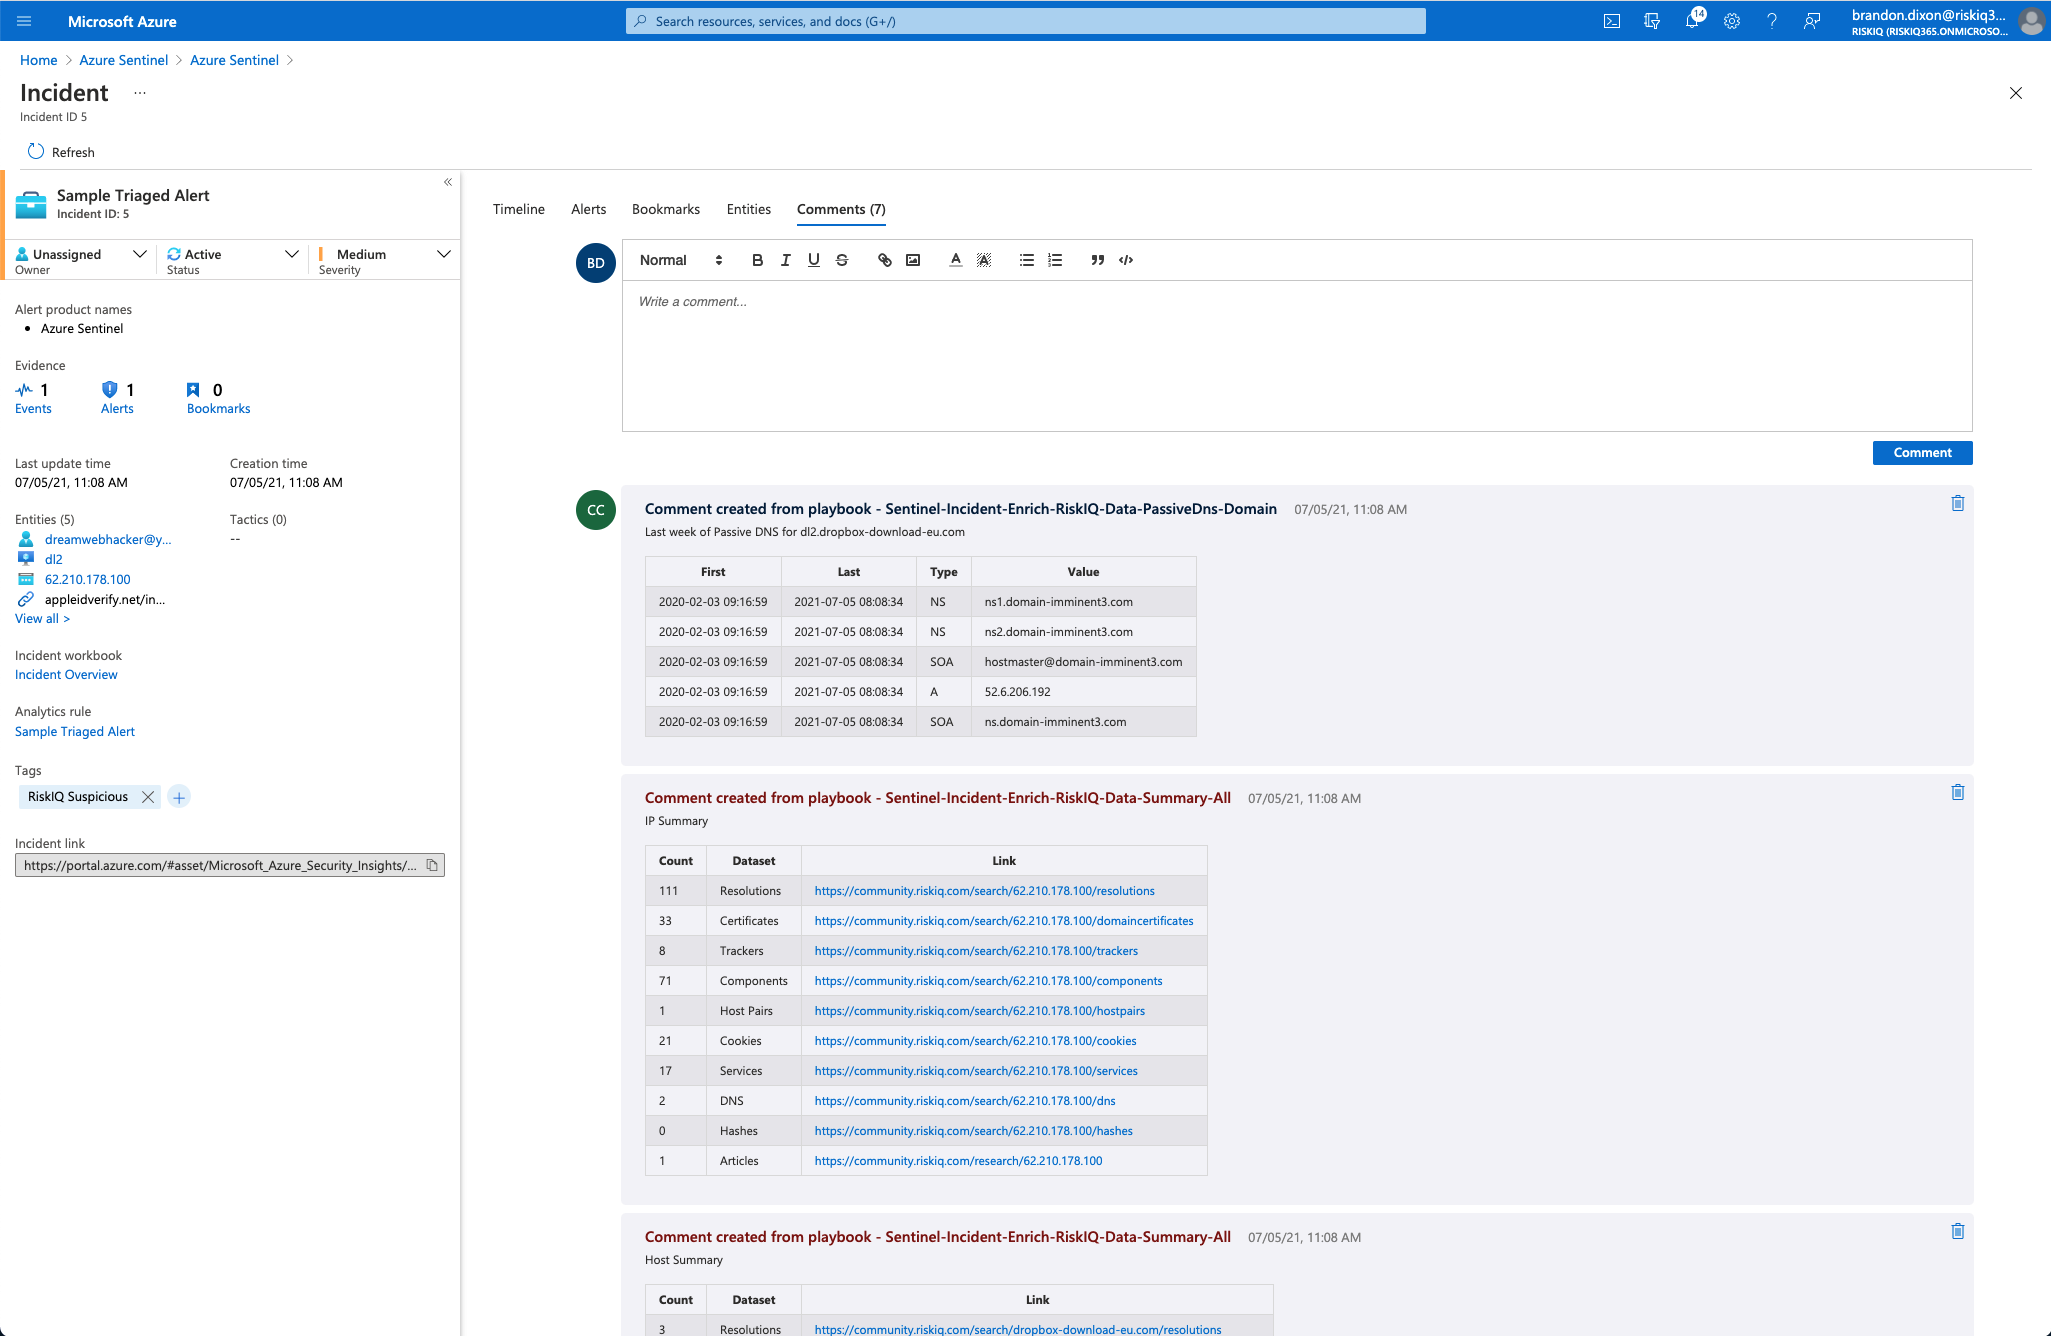The width and height of the screenshot is (2051, 1336).
Task: Open the riskiq research Articles link
Action: [958, 1161]
